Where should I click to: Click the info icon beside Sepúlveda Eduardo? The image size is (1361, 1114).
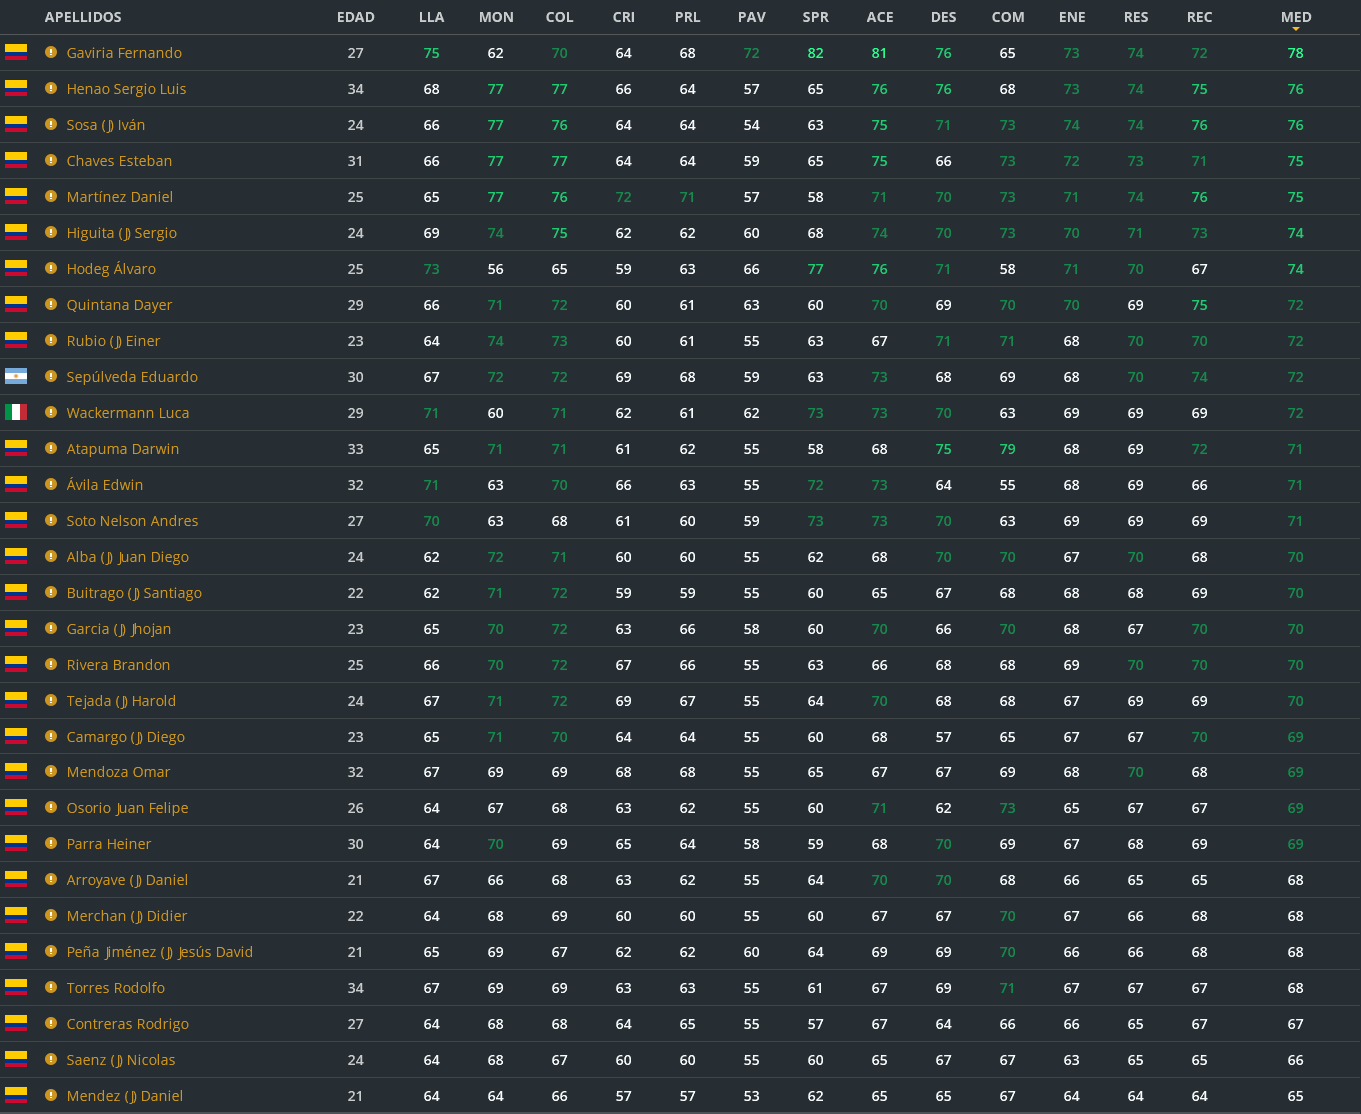click(x=51, y=376)
